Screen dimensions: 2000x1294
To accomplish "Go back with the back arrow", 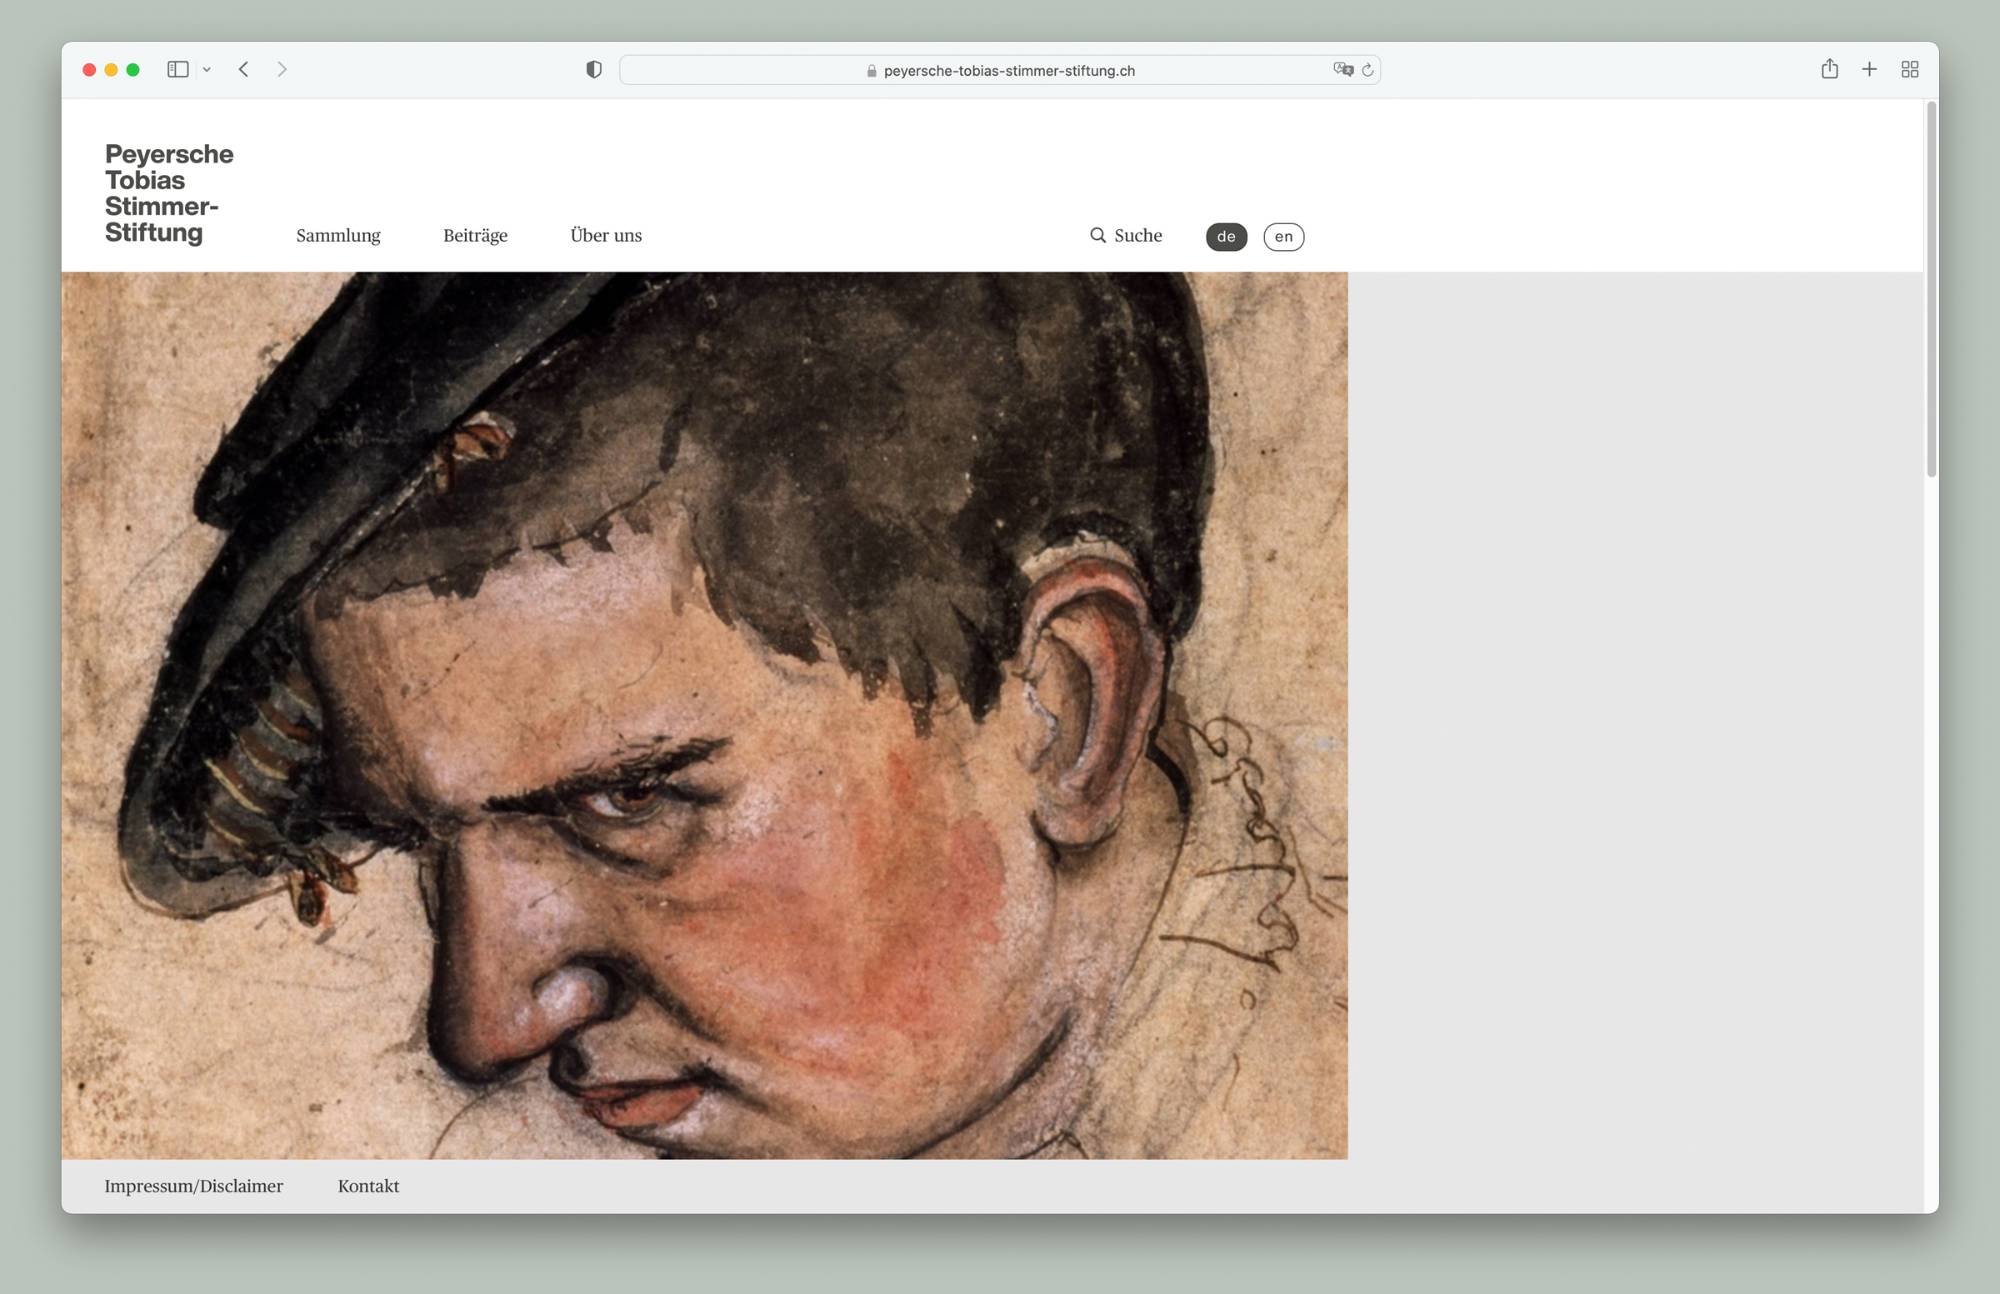I will coord(243,69).
